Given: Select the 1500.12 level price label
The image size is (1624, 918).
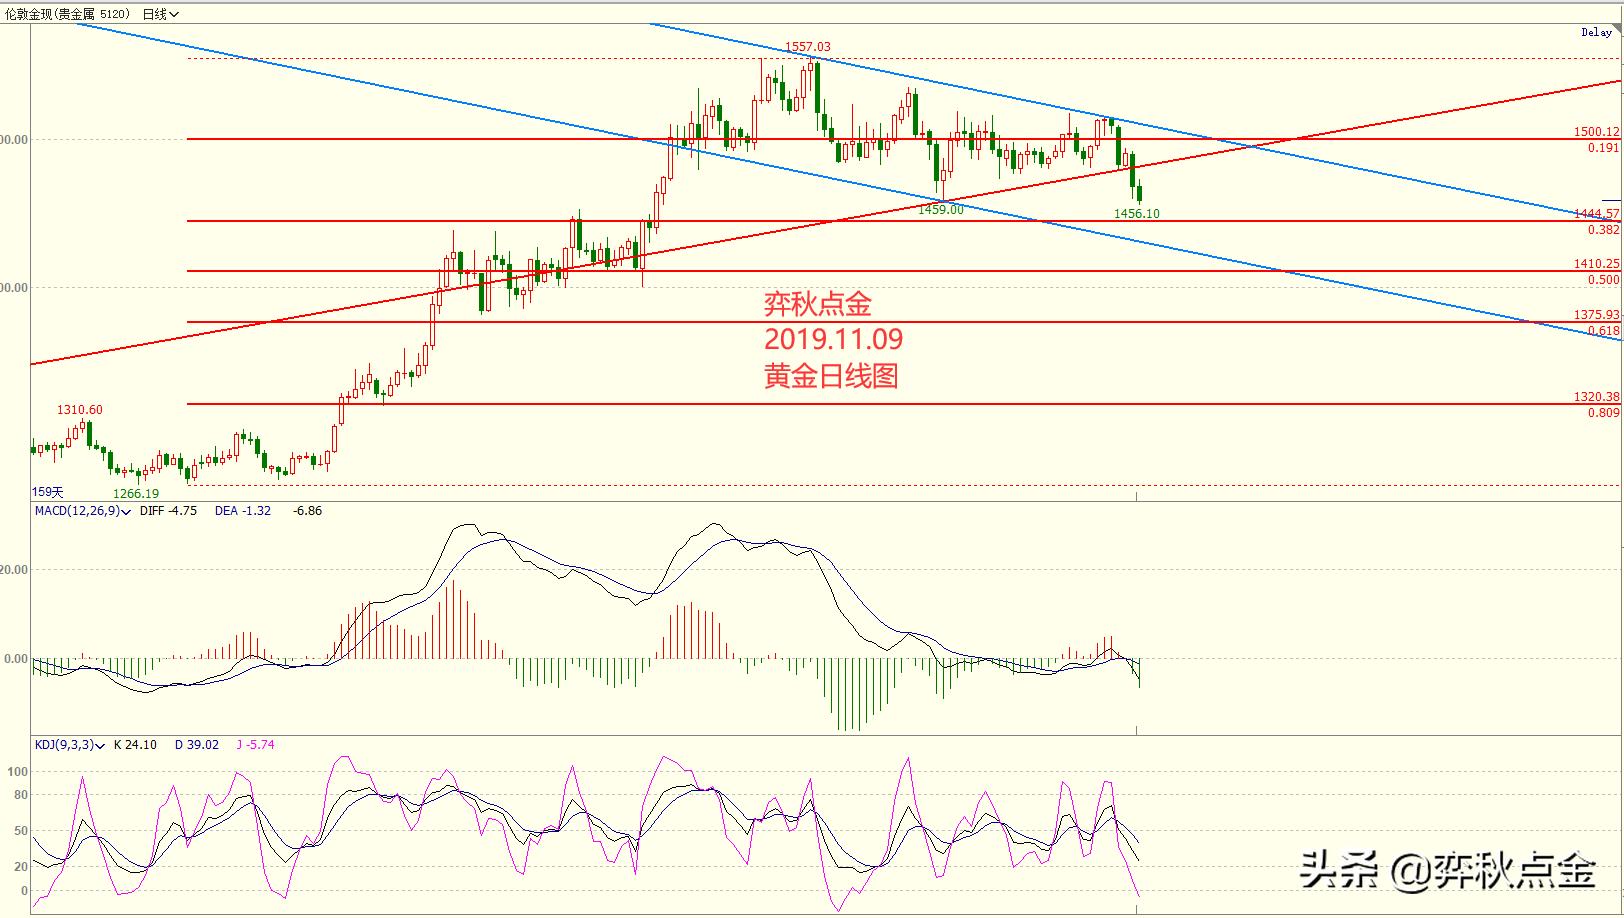Looking at the screenshot, I should point(1596,132).
